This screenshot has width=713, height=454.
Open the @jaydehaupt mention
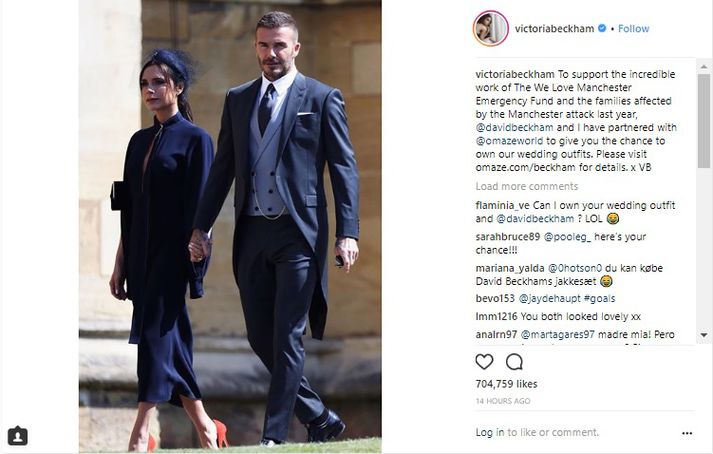549,298
